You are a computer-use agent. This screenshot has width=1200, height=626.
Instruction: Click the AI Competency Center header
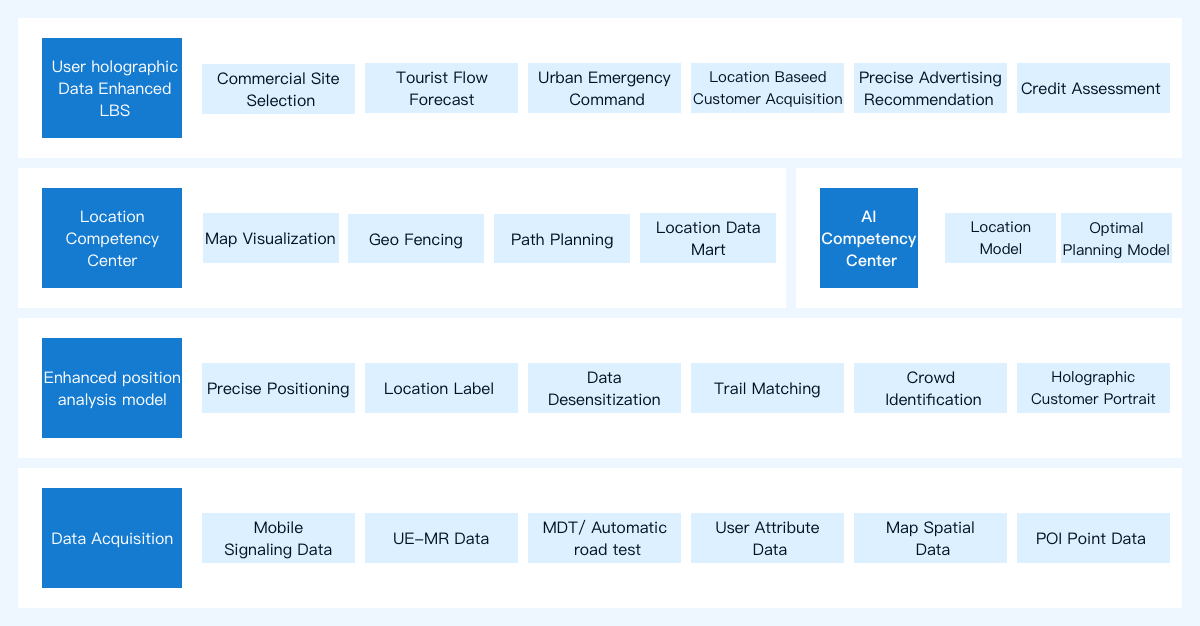(x=869, y=238)
